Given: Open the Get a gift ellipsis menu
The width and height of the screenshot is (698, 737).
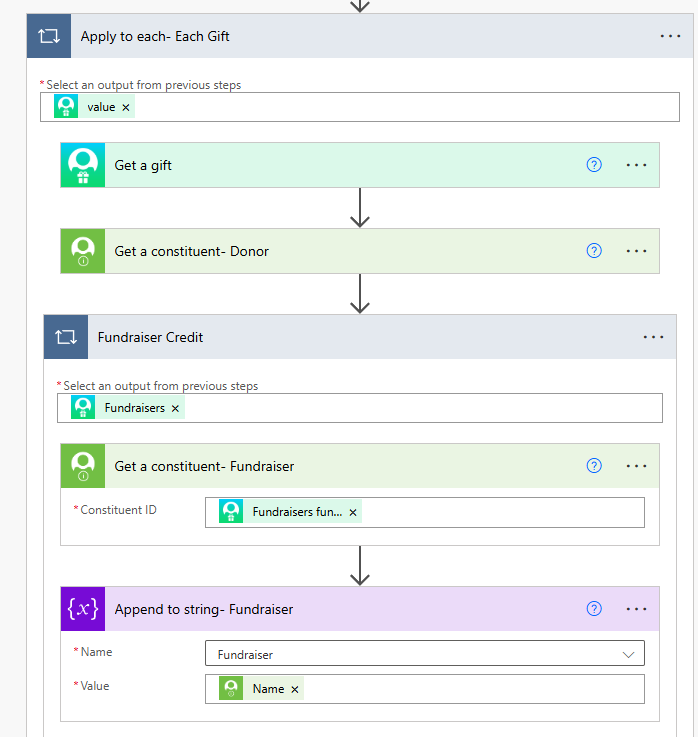Looking at the screenshot, I should coord(636,165).
